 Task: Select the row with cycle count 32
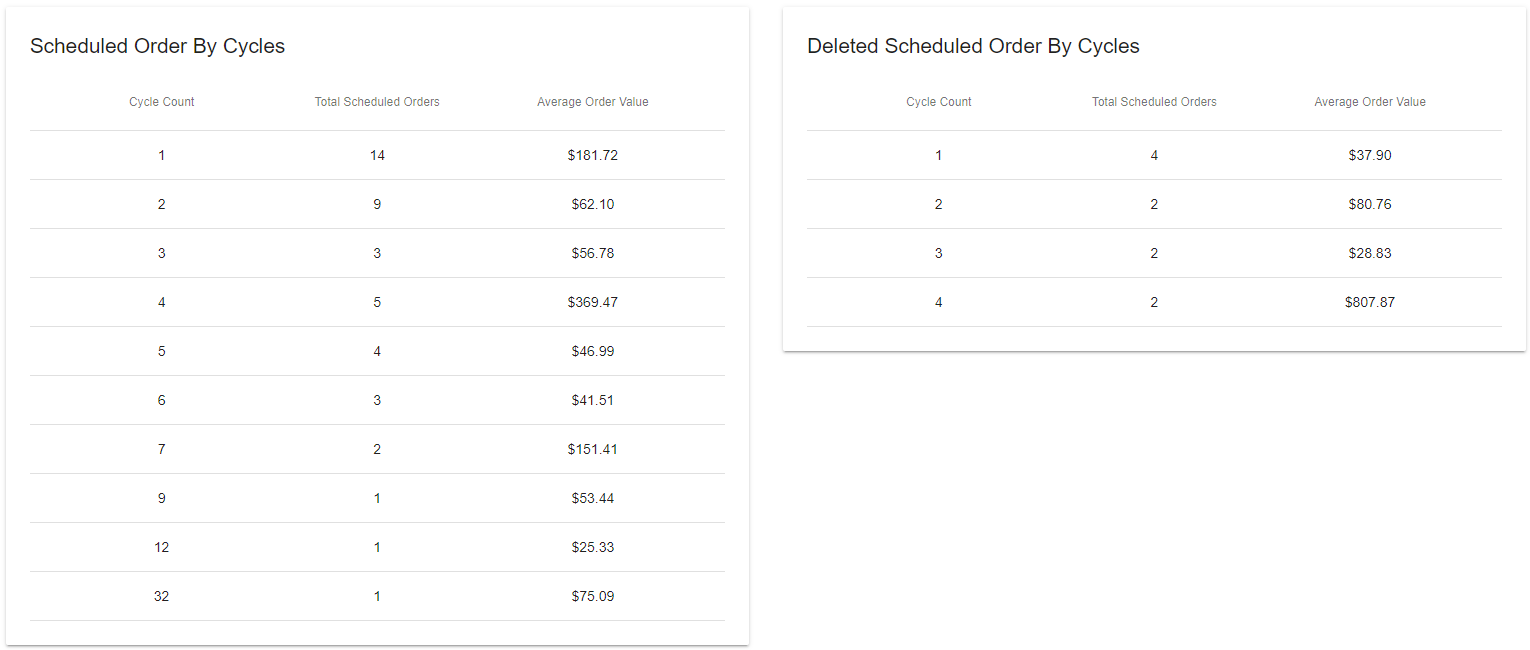tap(377, 596)
